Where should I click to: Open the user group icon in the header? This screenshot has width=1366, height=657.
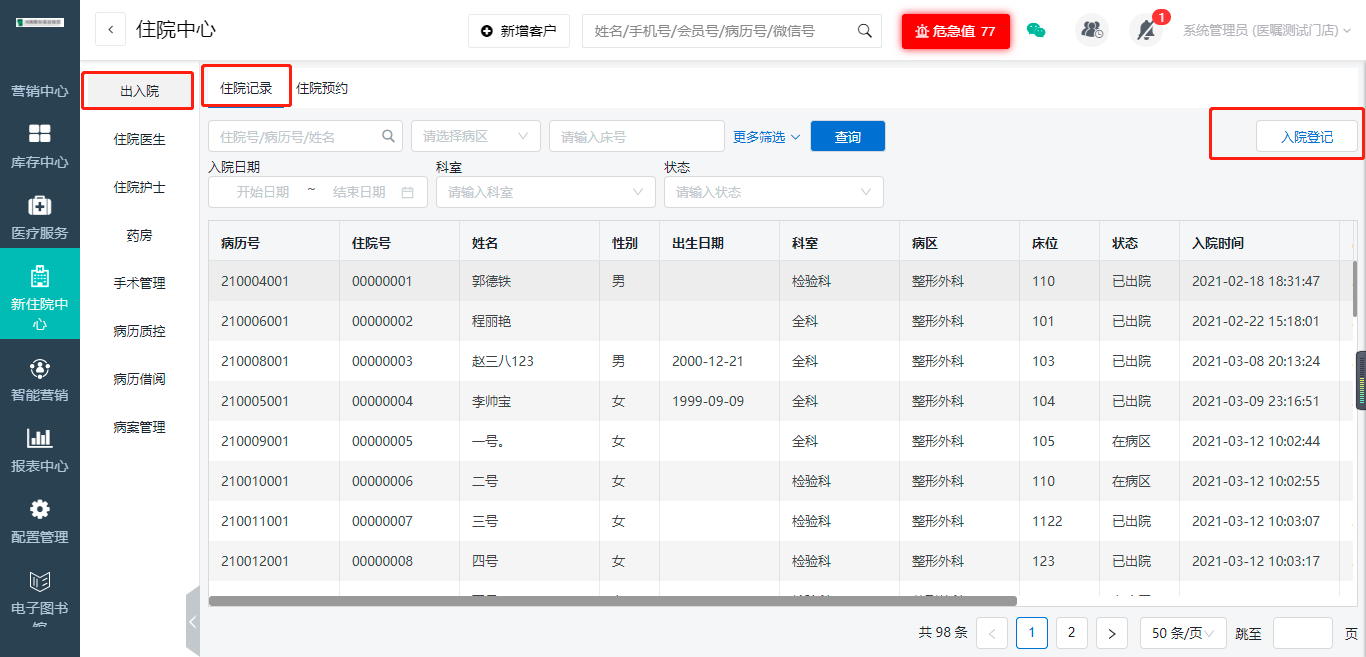1092,30
